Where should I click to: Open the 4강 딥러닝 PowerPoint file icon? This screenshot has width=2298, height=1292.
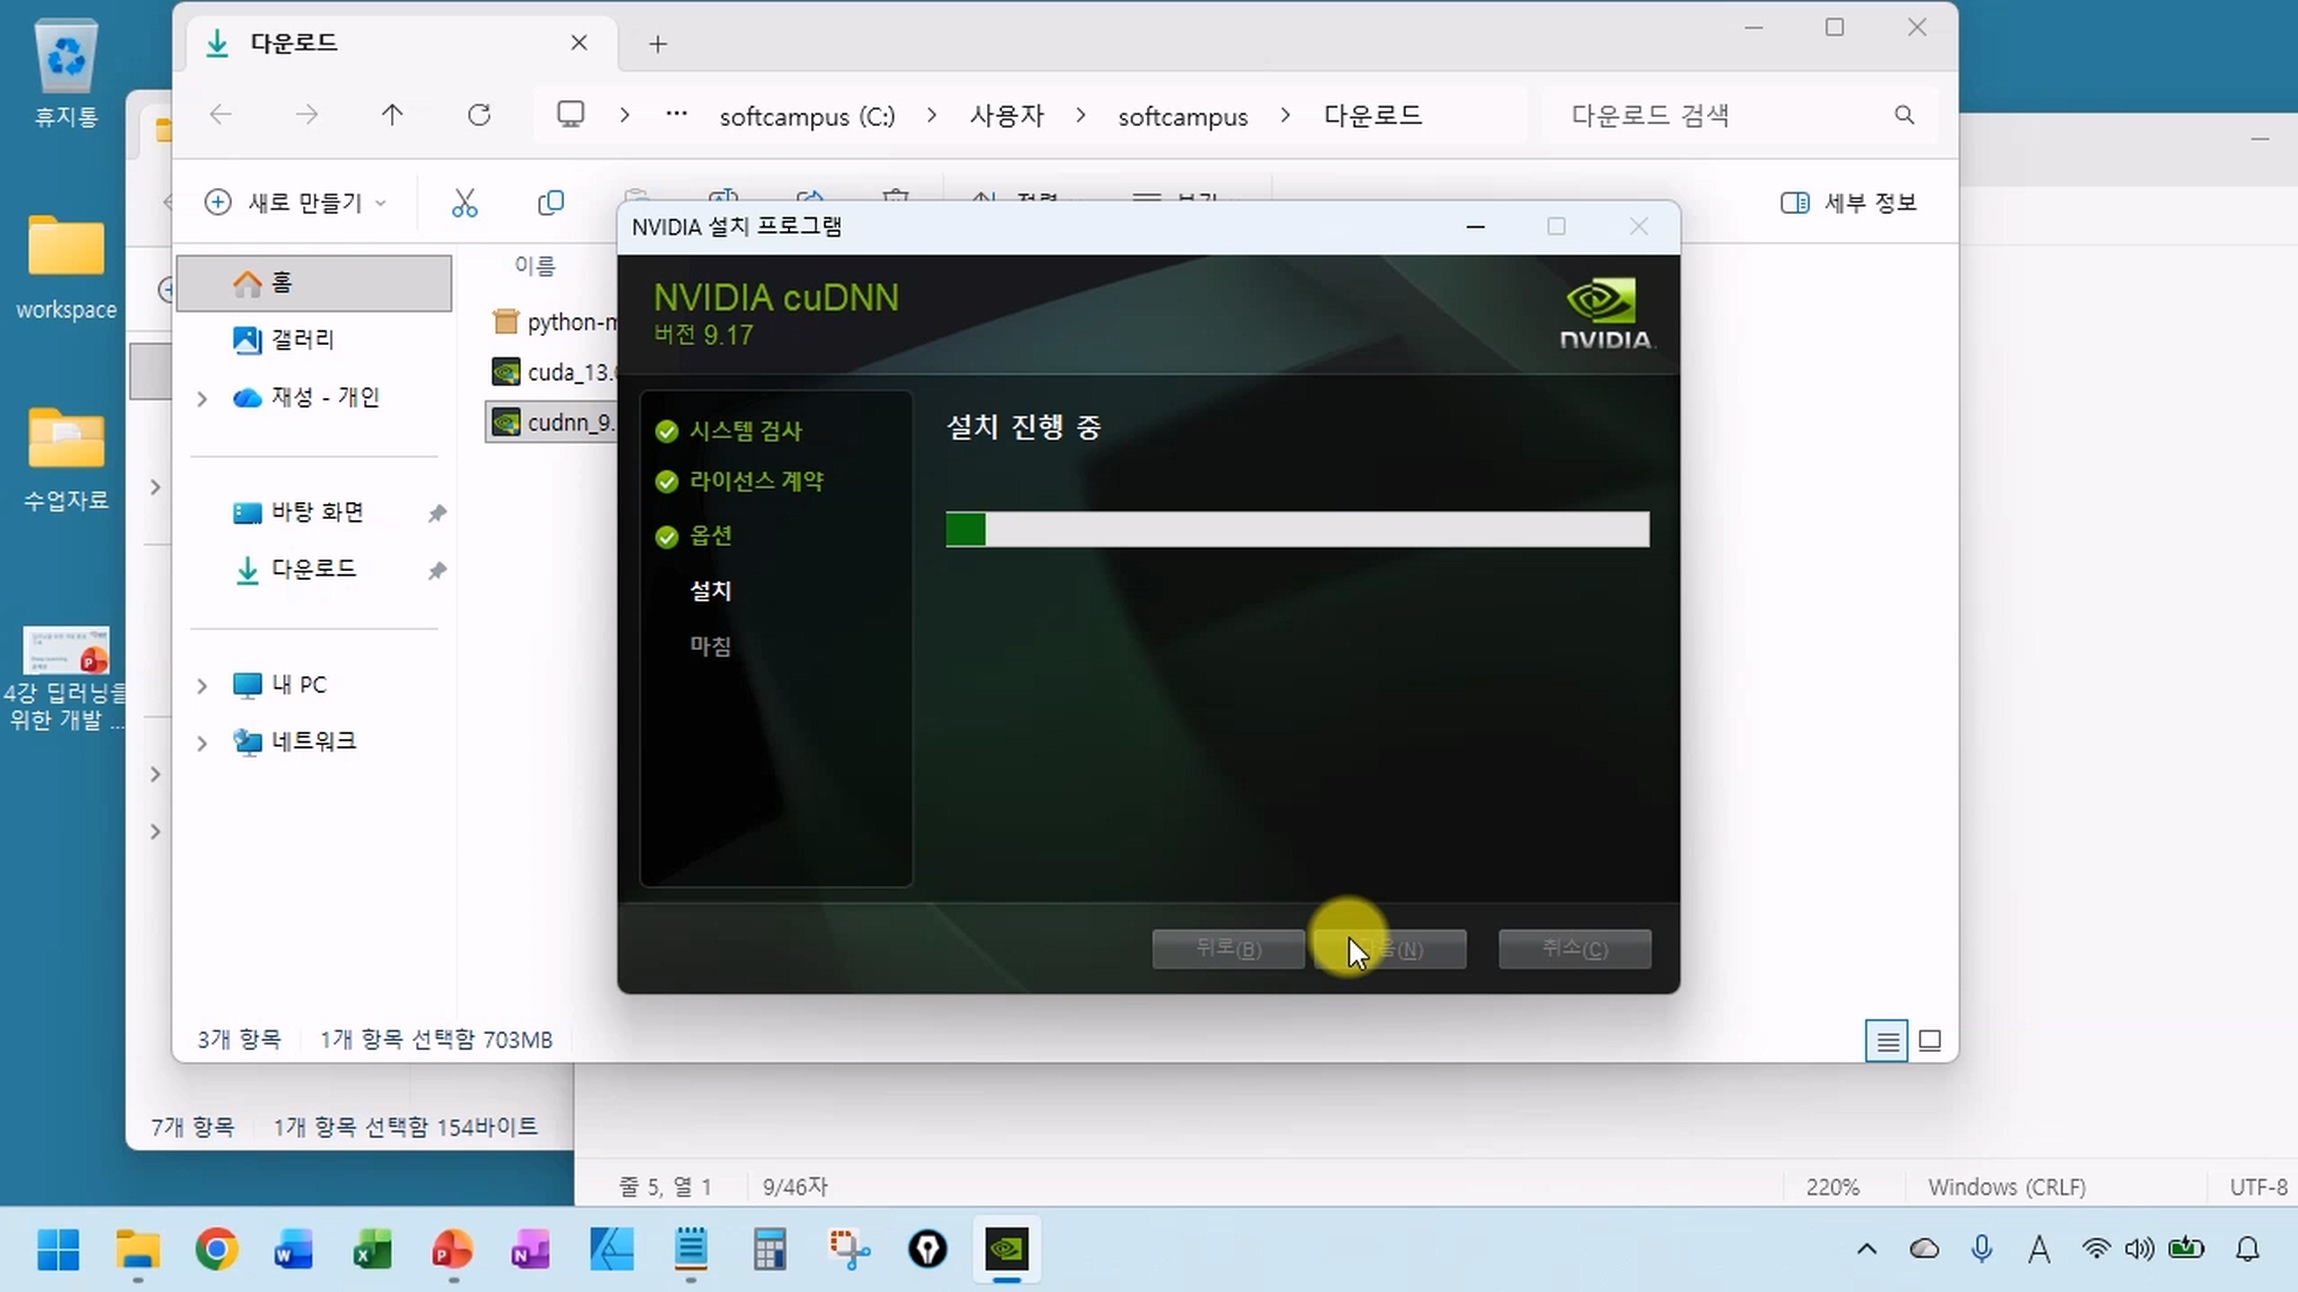(66, 678)
